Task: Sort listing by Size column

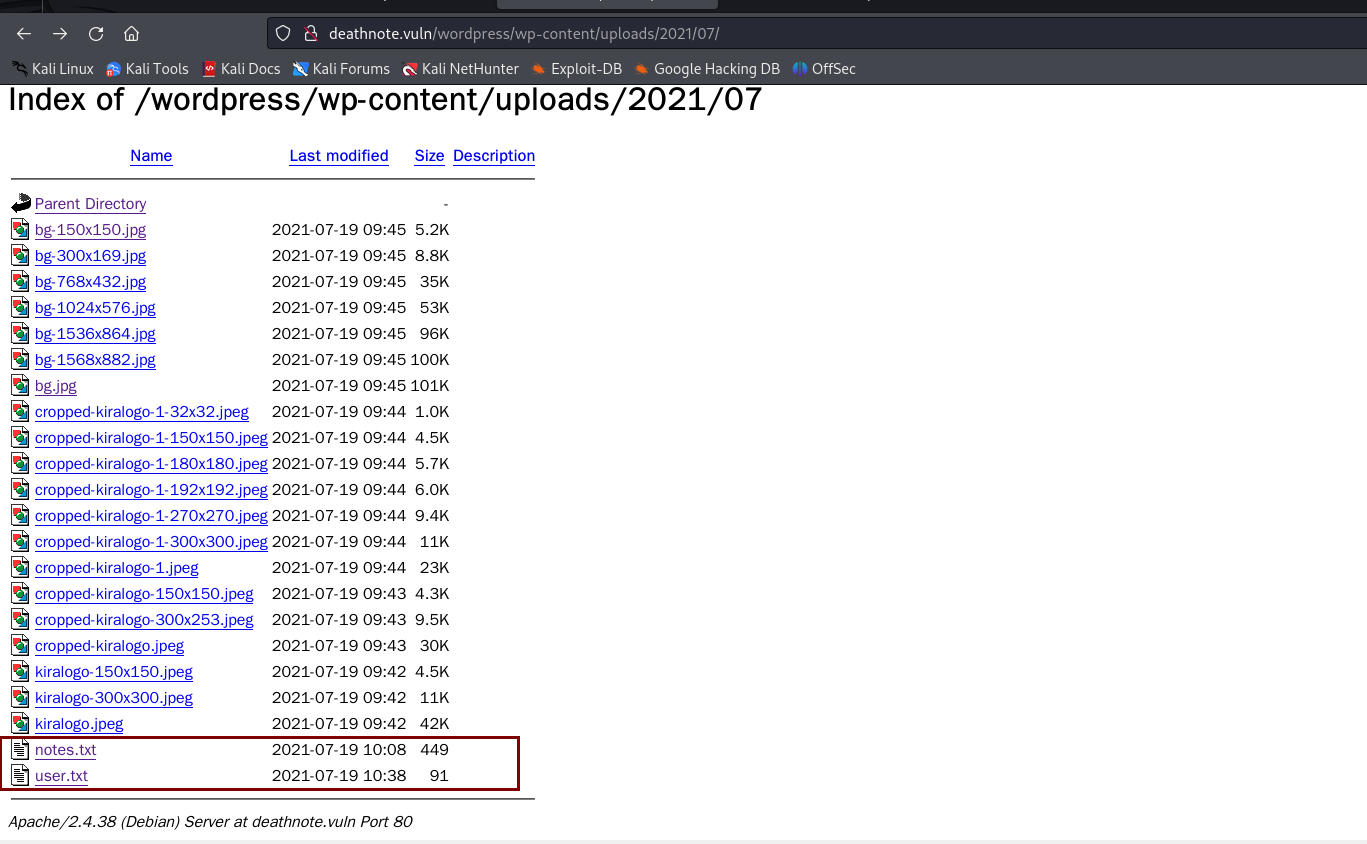Action: tap(429, 156)
